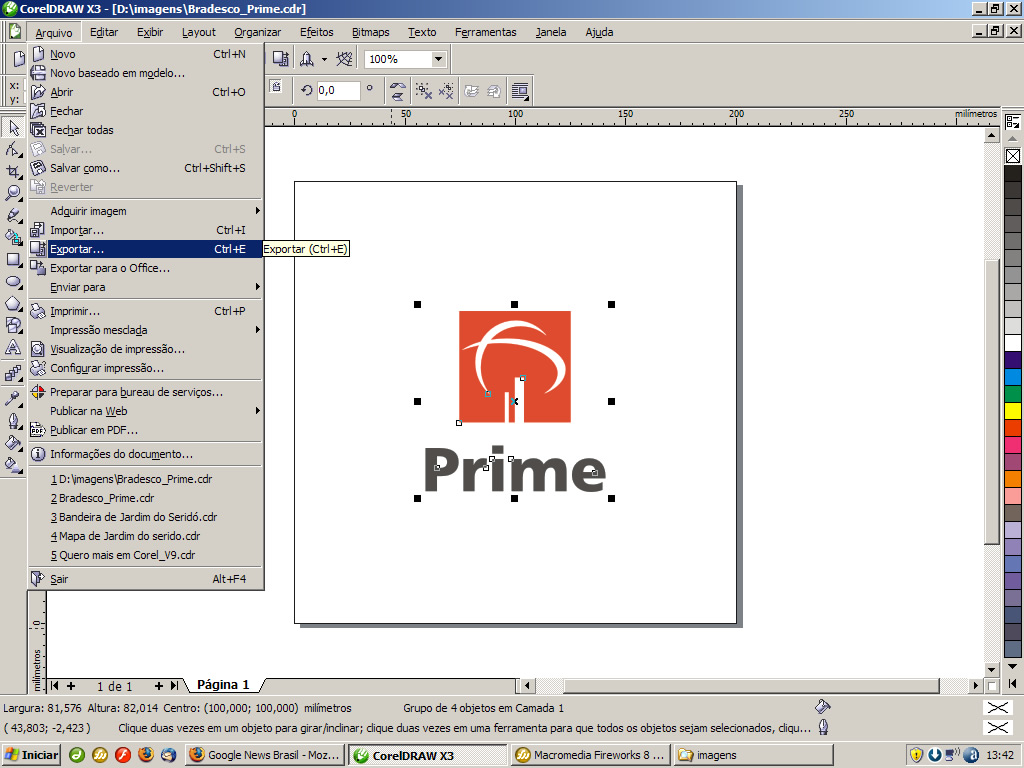Click vertical scrollbar down arrow
Image resolution: width=1024 pixels, height=768 pixels.
(x=992, y=669)
